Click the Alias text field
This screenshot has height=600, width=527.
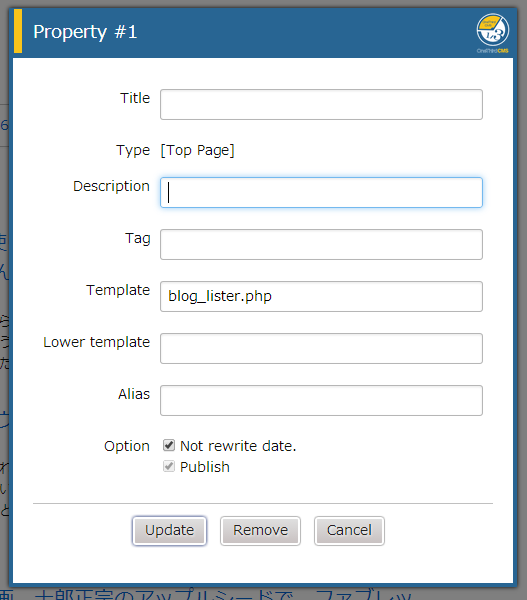pos(321,401)
